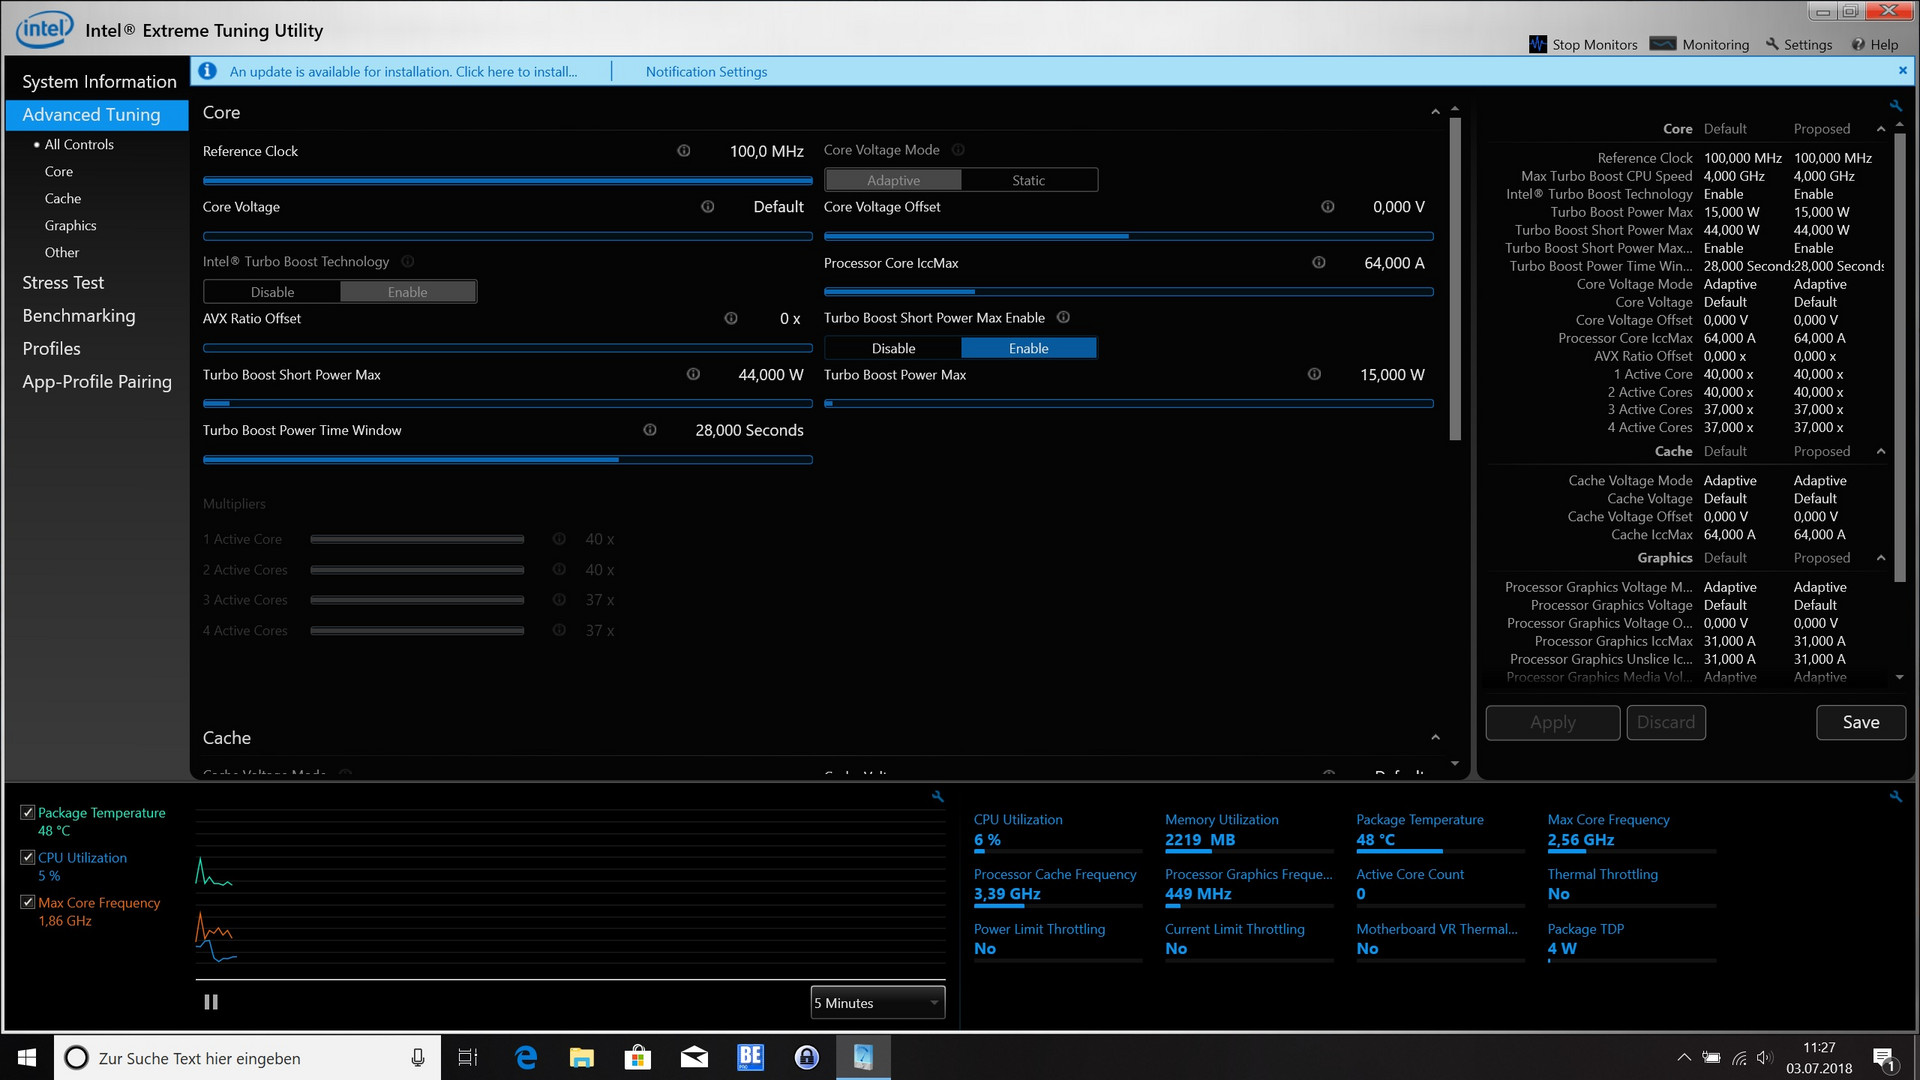The width and height of the screenshot is (1920, 1080).
Task: Open the Monitoring view icon
Action: coord(1663,44)
